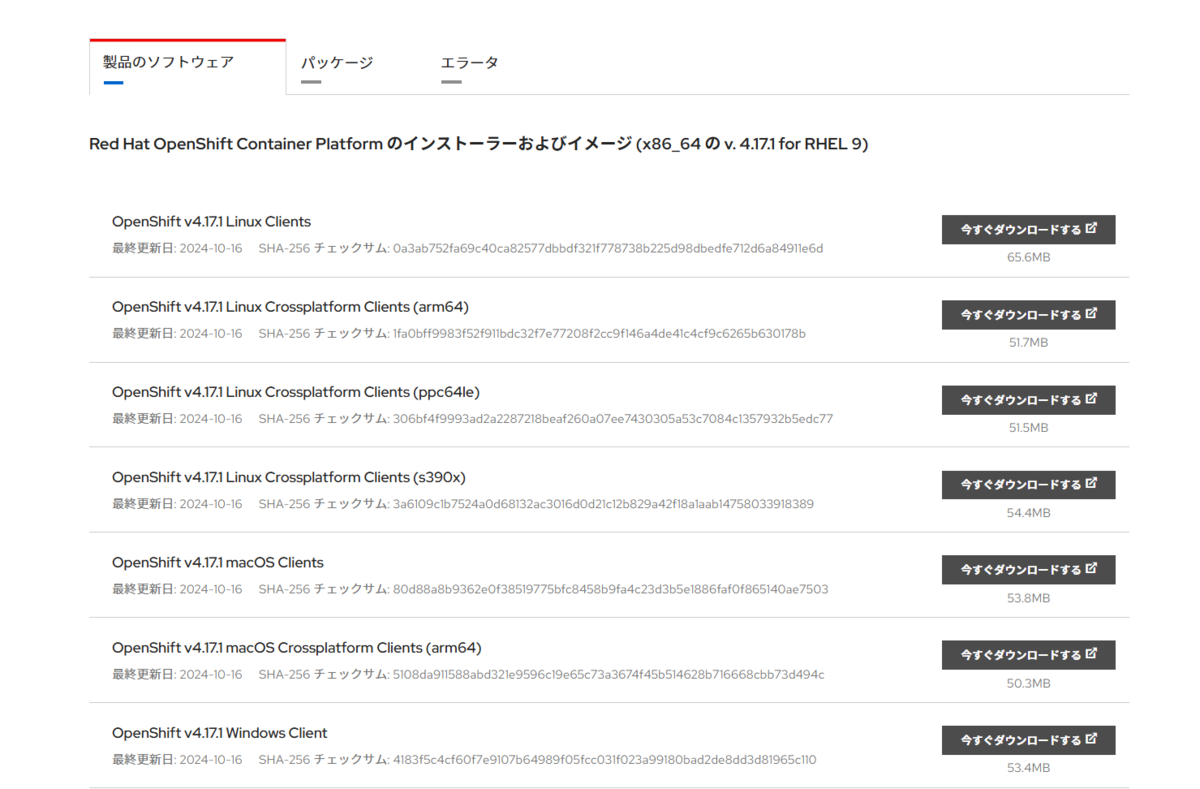The image size is (1200, 789).
Task: Switch to the パッケージ tab
Action: pos(337,62)
